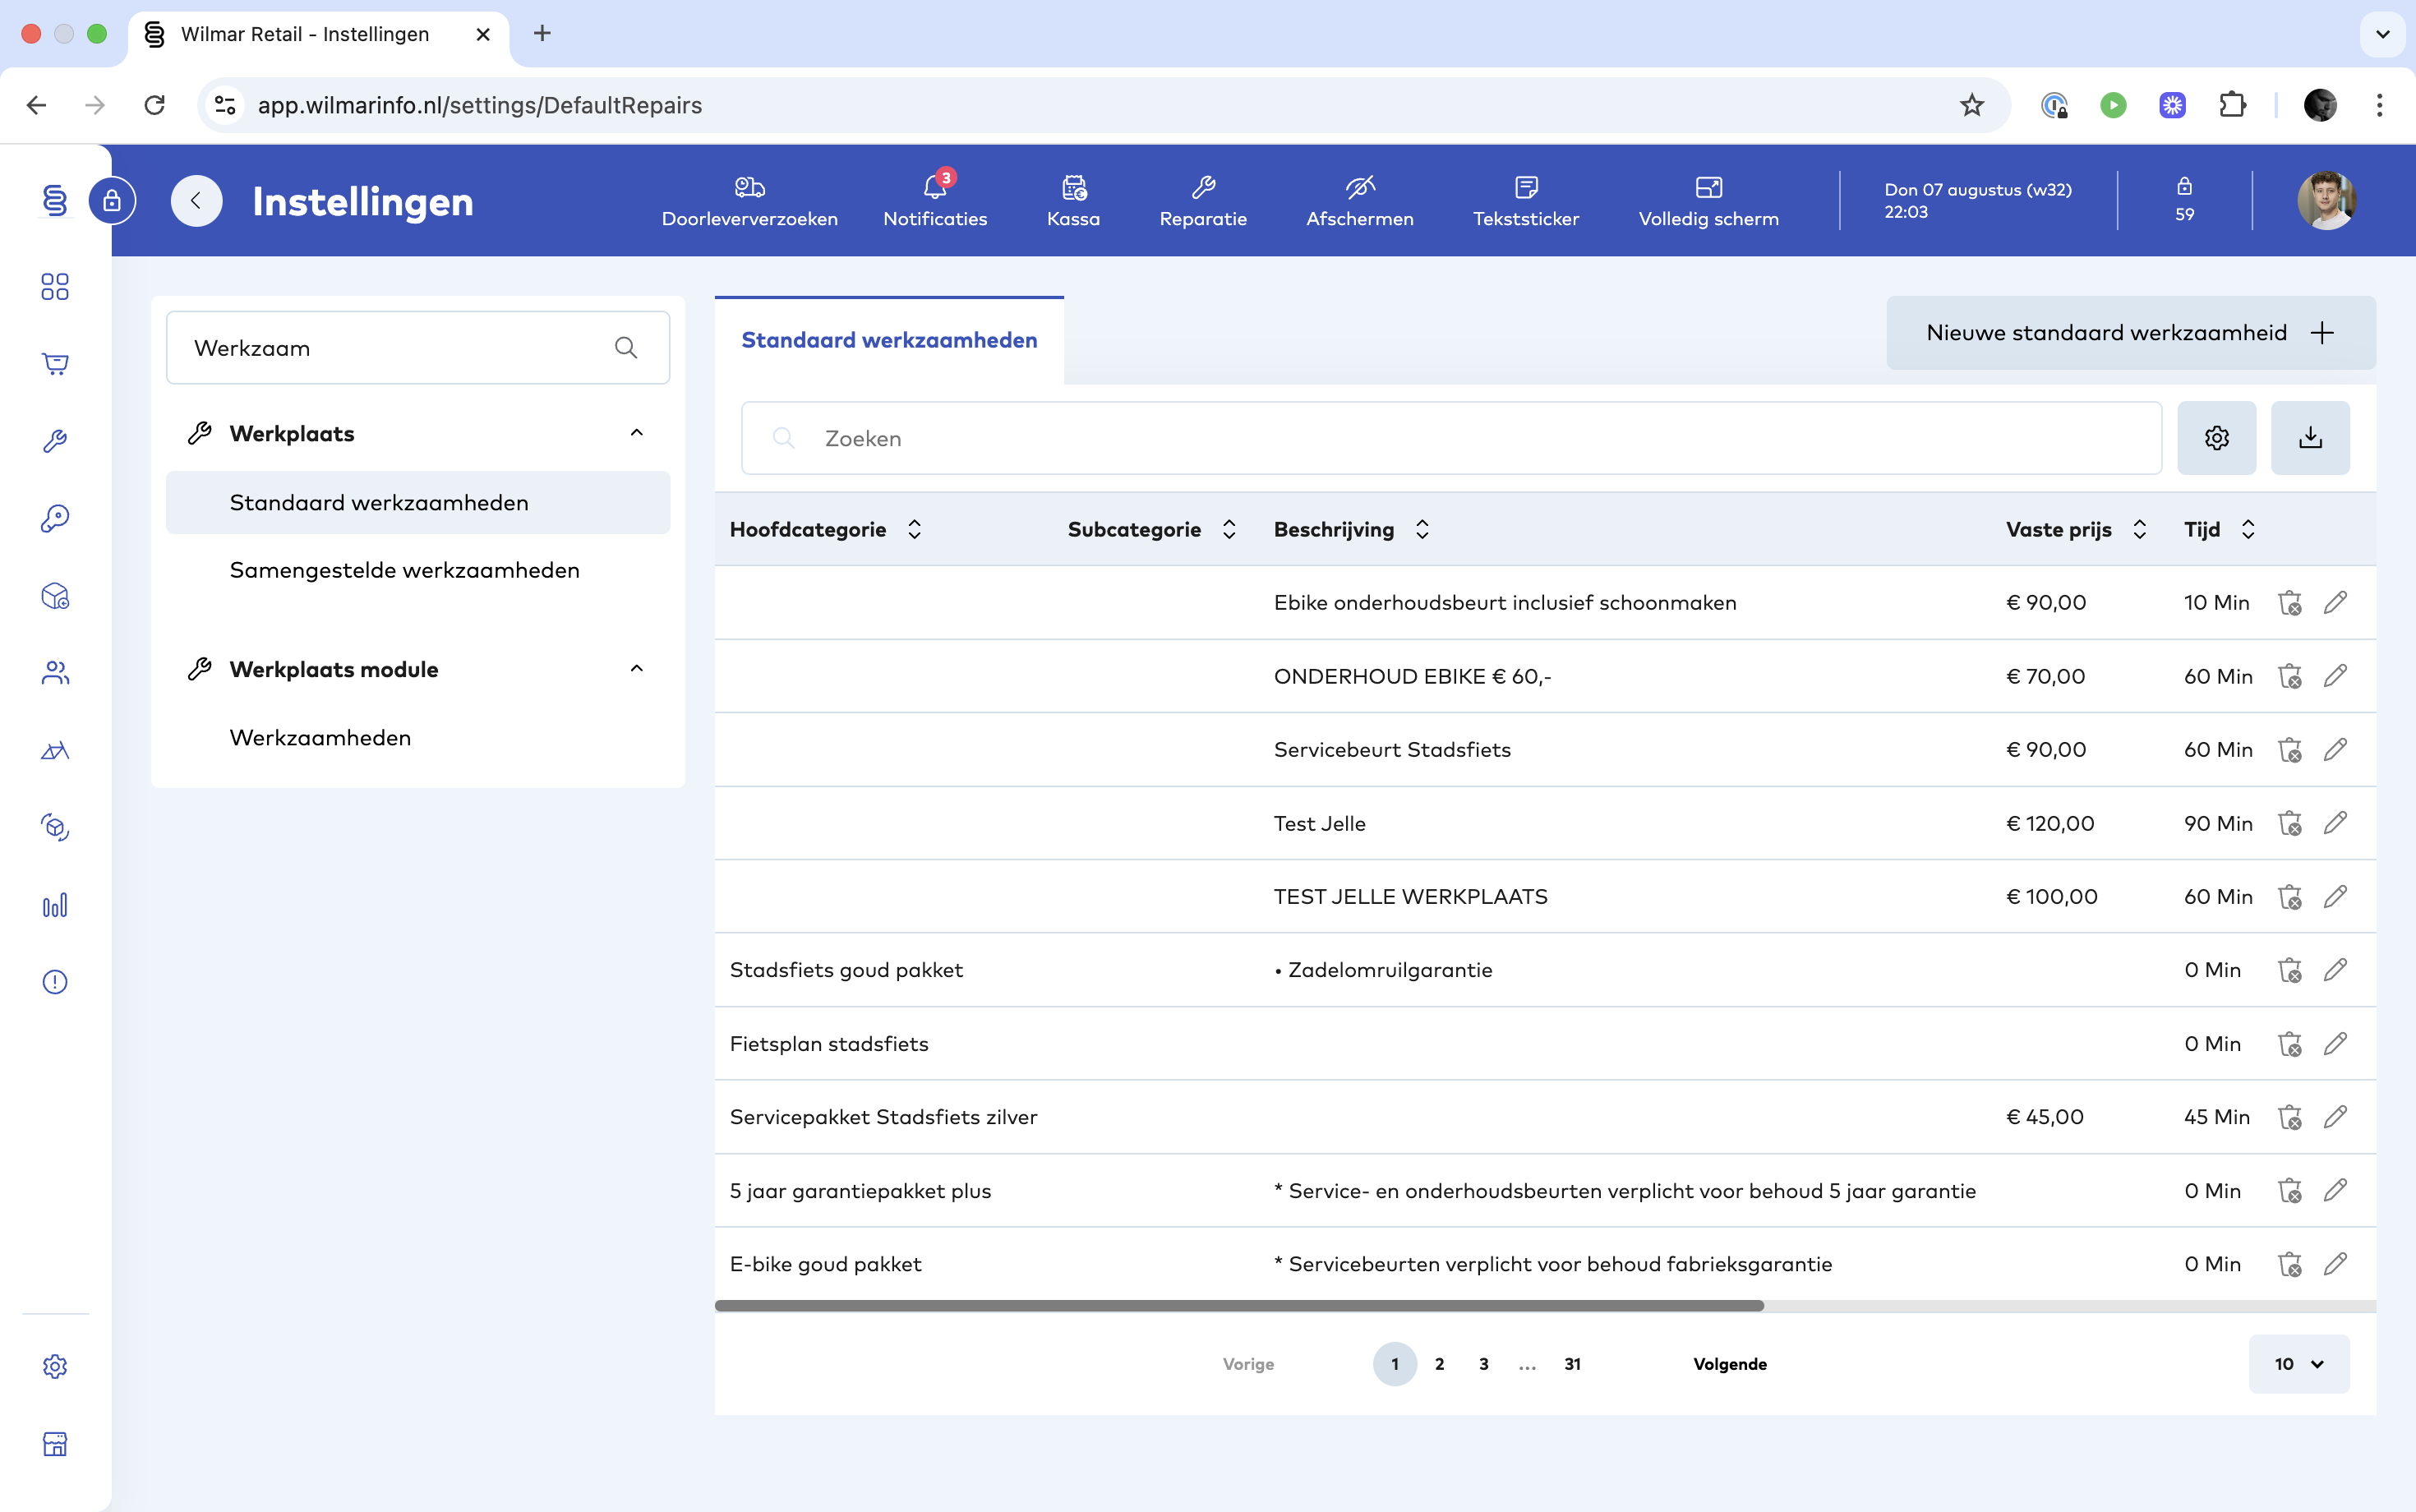Viewport: 2416px width, 1512px height.
Task: Edit the Servicebeurt Stadsfiets row
Action: click(2335, 749)
